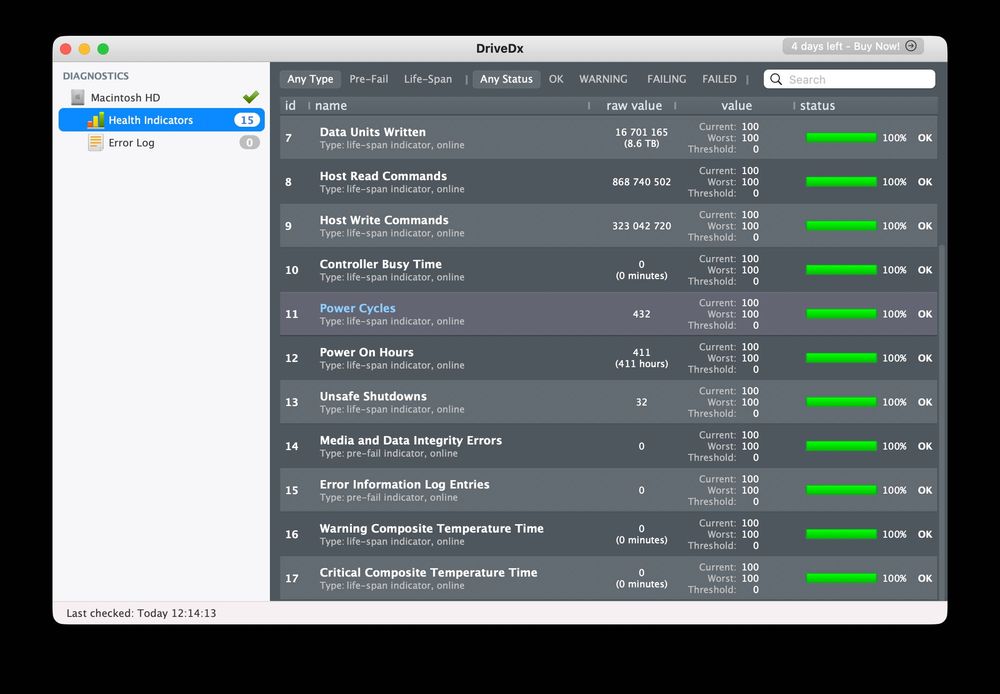1000x694 pixels.
Task: Sort by the name column header
Action: pos(331,106)
